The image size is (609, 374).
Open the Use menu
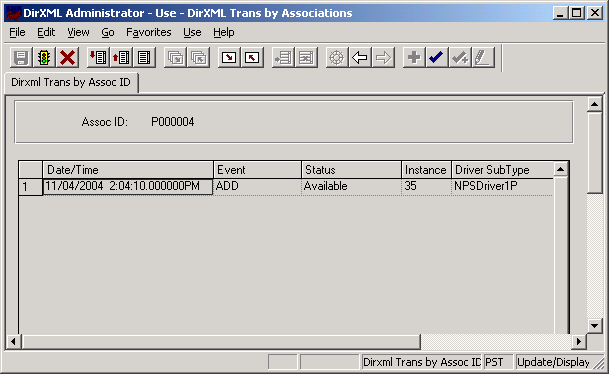click(x=192, y=32)
